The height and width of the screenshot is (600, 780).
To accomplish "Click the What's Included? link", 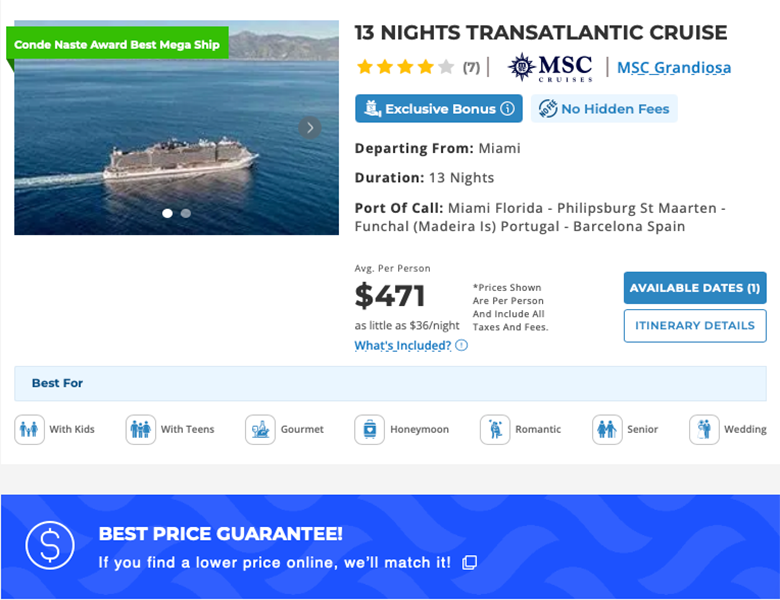I will coord(402,346).
